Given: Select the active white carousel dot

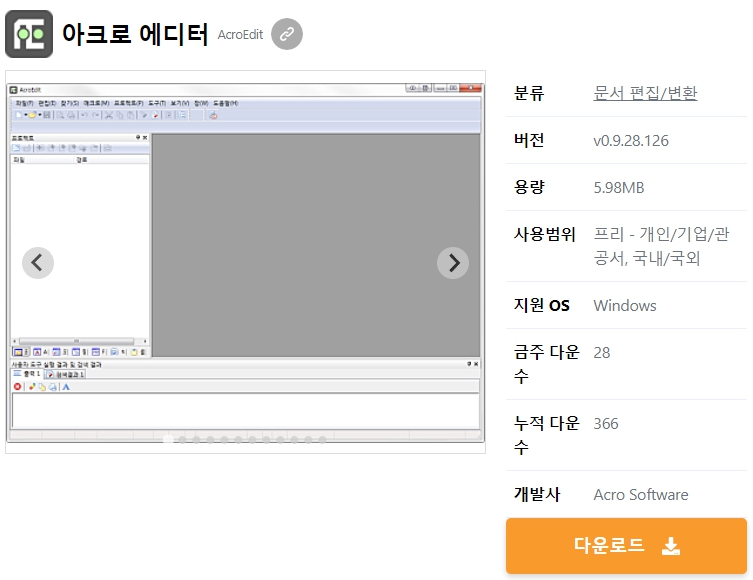Looking at the screenshot, I should click(168, 439).
